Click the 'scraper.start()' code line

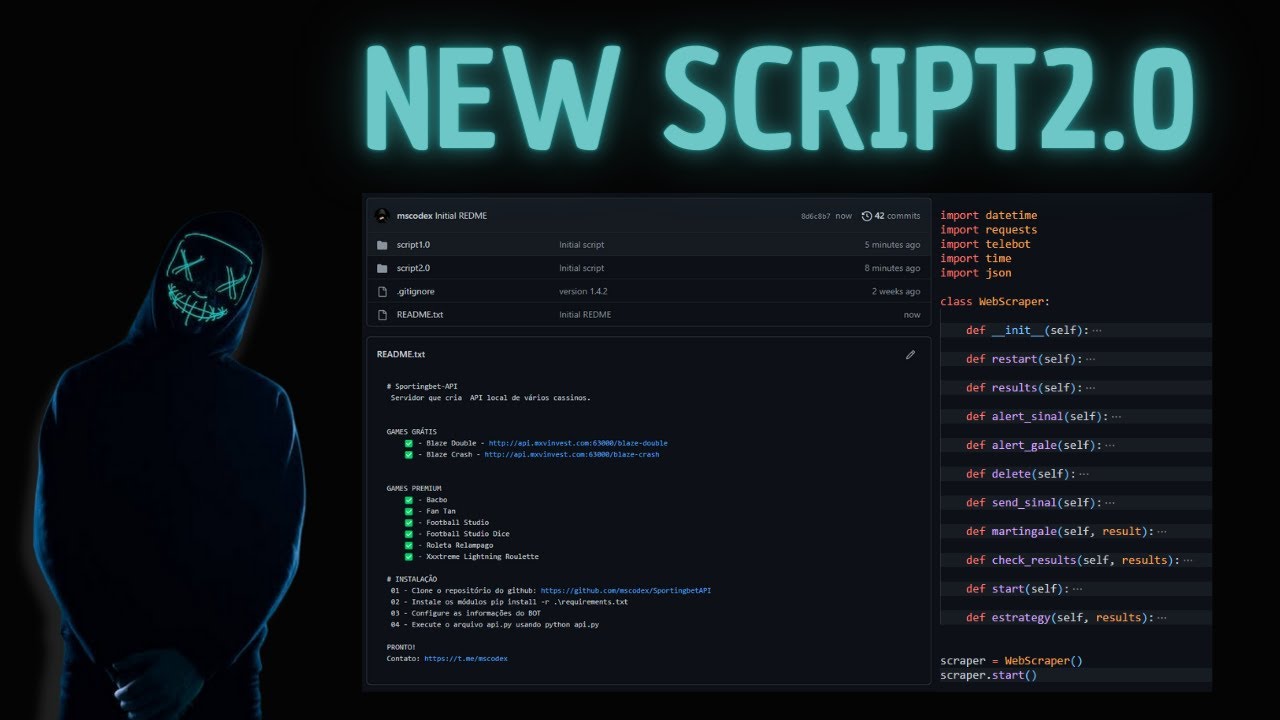coord(988,675)
